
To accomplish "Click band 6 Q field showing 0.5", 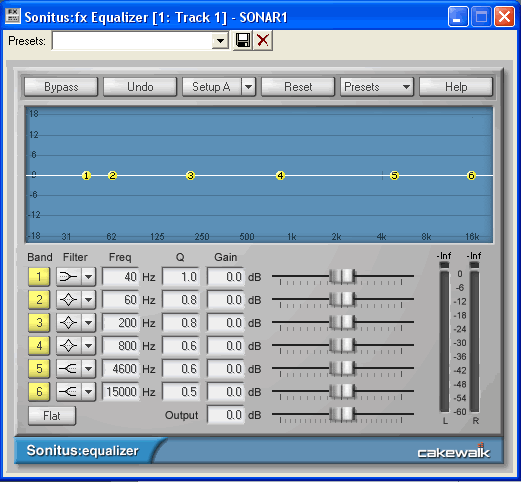I will tap(181, 391).
